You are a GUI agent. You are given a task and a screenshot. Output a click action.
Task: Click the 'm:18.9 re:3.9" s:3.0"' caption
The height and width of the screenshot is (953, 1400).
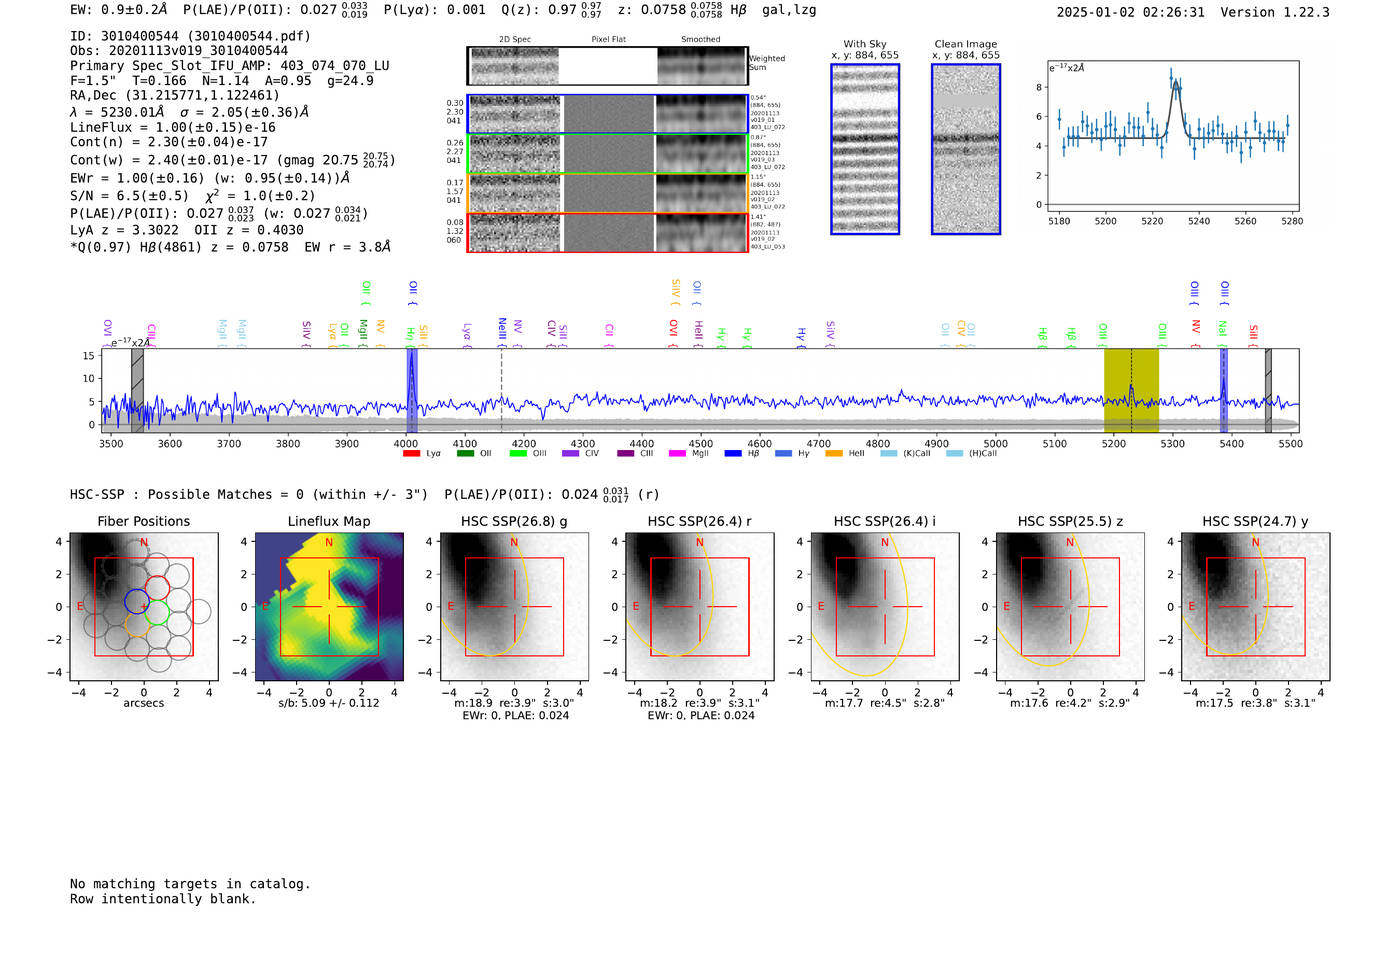coord(514,703)
